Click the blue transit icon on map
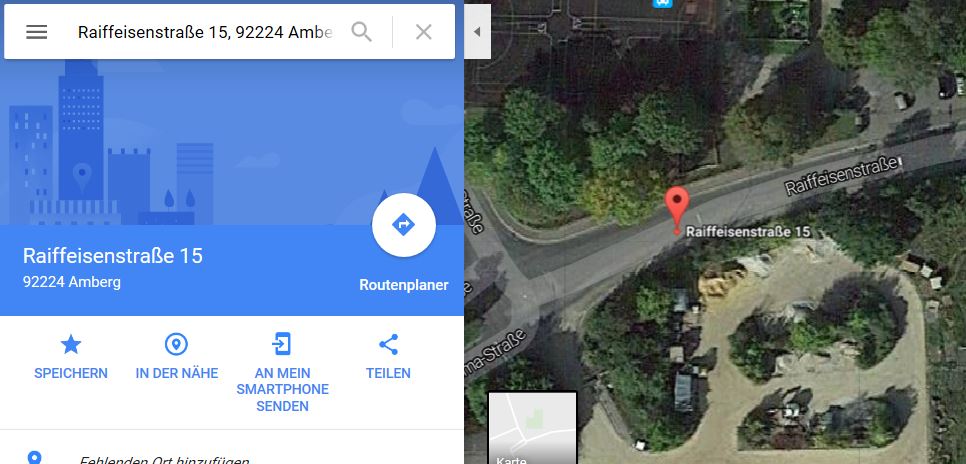The image size is (966, 464). (x=662, y=3)
